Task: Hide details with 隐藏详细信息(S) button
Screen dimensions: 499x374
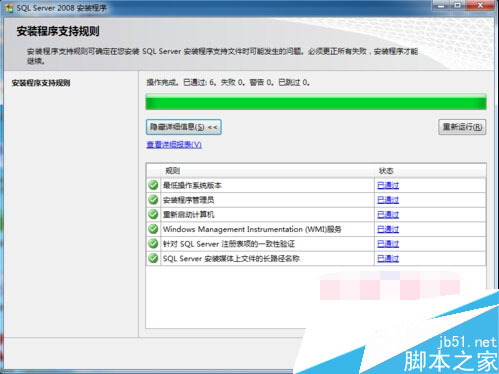Action: coord(184,127)
